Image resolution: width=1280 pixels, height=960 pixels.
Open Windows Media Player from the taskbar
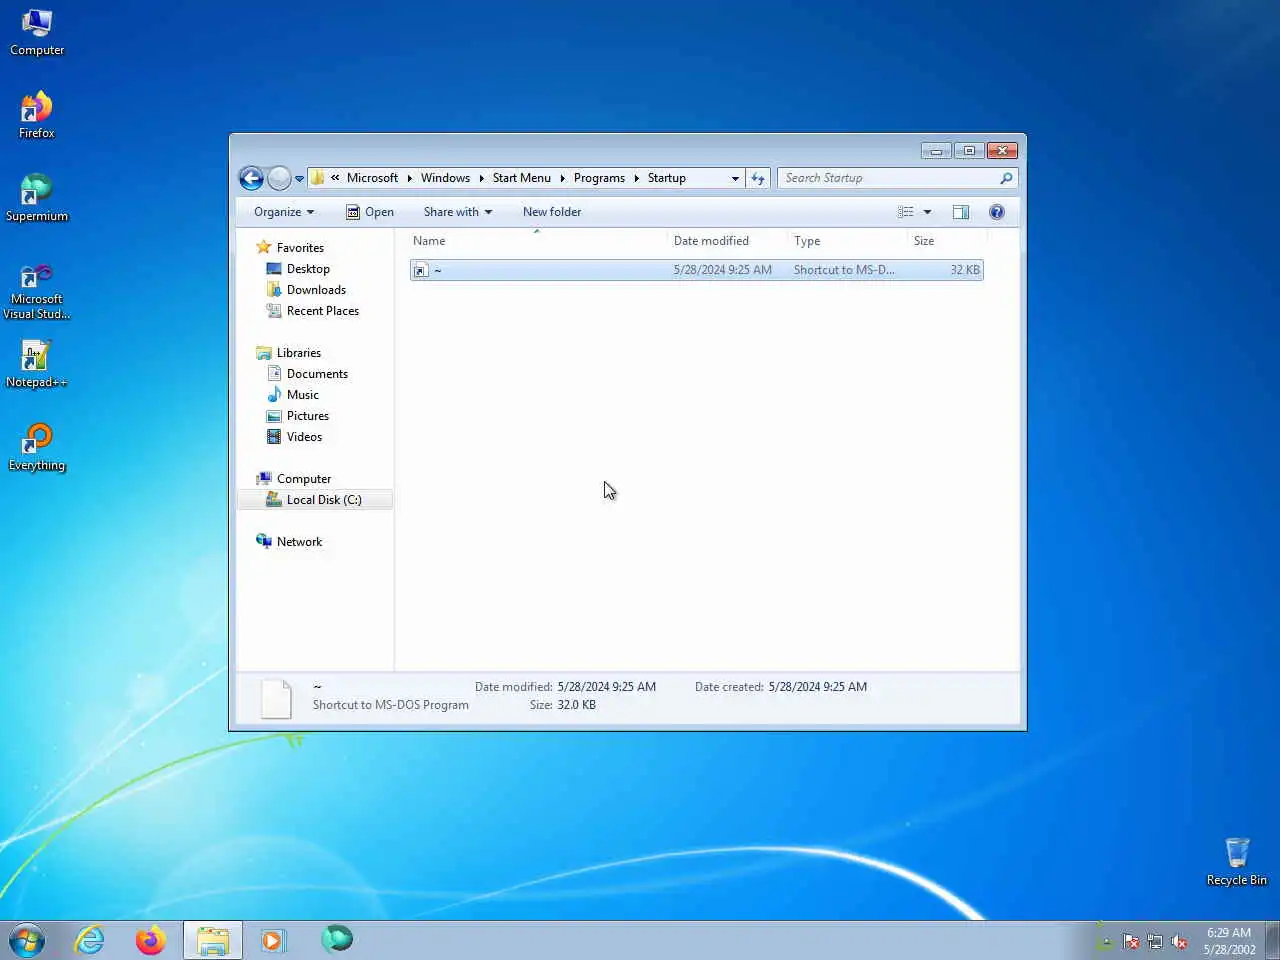pos(273,940)
